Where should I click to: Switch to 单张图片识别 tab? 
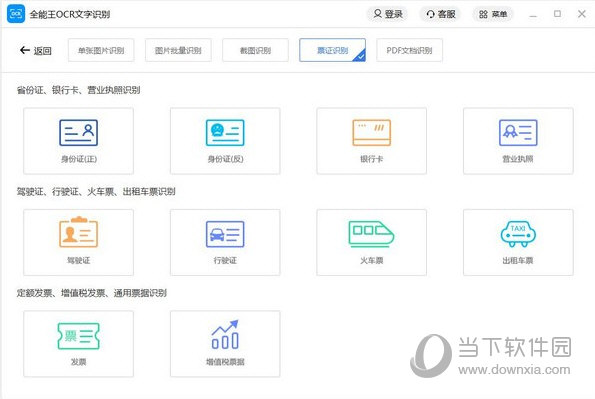[101, 50]
